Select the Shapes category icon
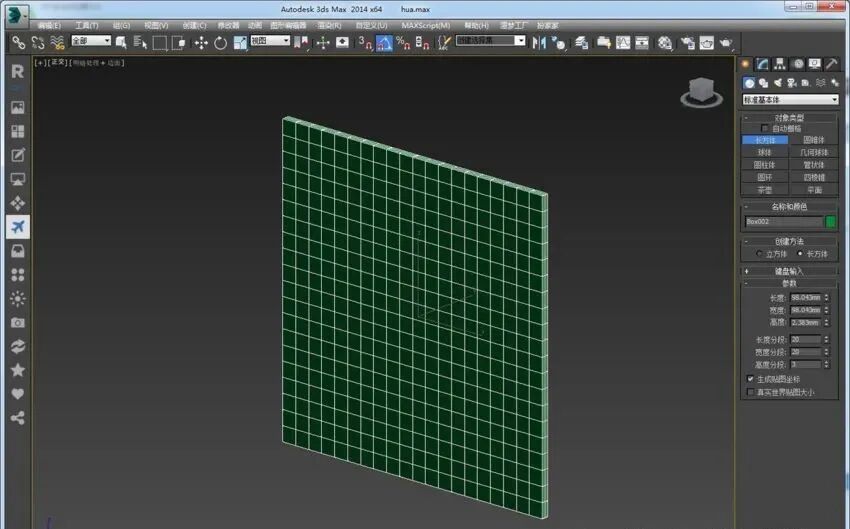 tap(763, 83)
